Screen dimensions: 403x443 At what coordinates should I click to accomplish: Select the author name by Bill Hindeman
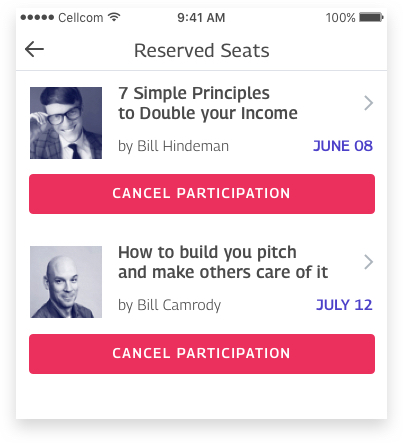(173, 146)
